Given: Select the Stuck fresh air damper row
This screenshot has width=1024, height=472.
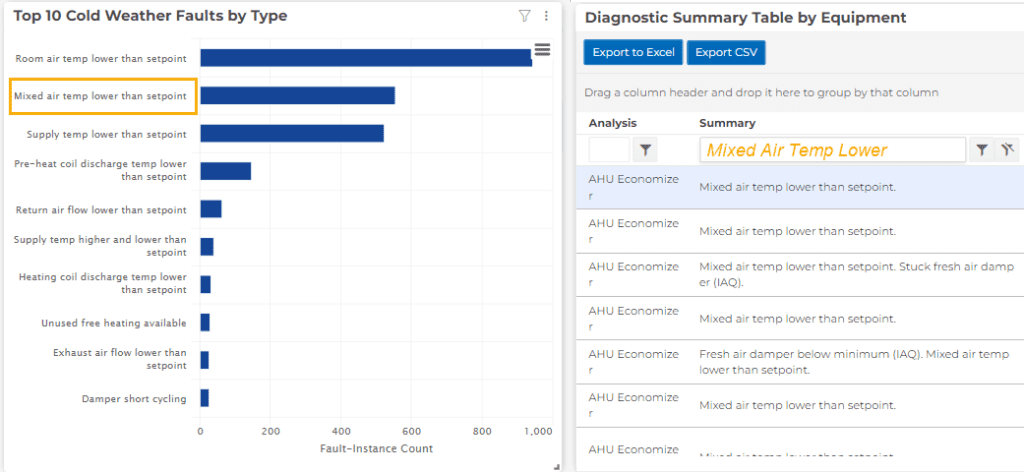Looking at the screenshot, I should 800,275.
